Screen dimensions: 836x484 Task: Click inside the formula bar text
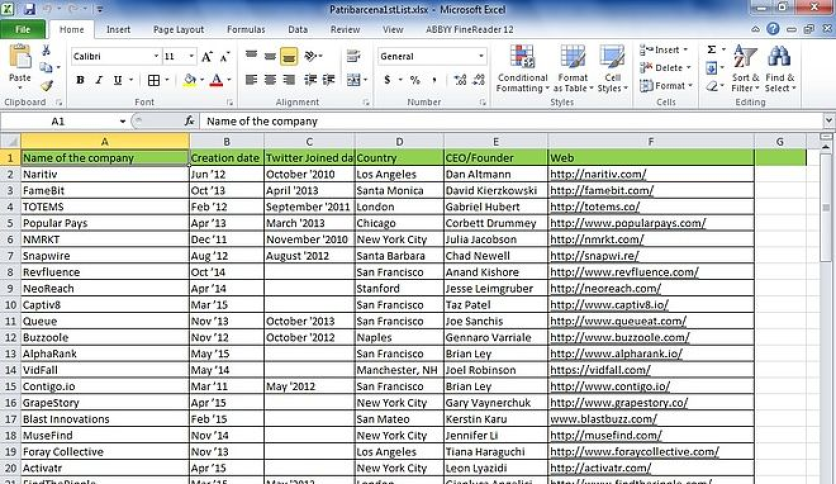262,122
